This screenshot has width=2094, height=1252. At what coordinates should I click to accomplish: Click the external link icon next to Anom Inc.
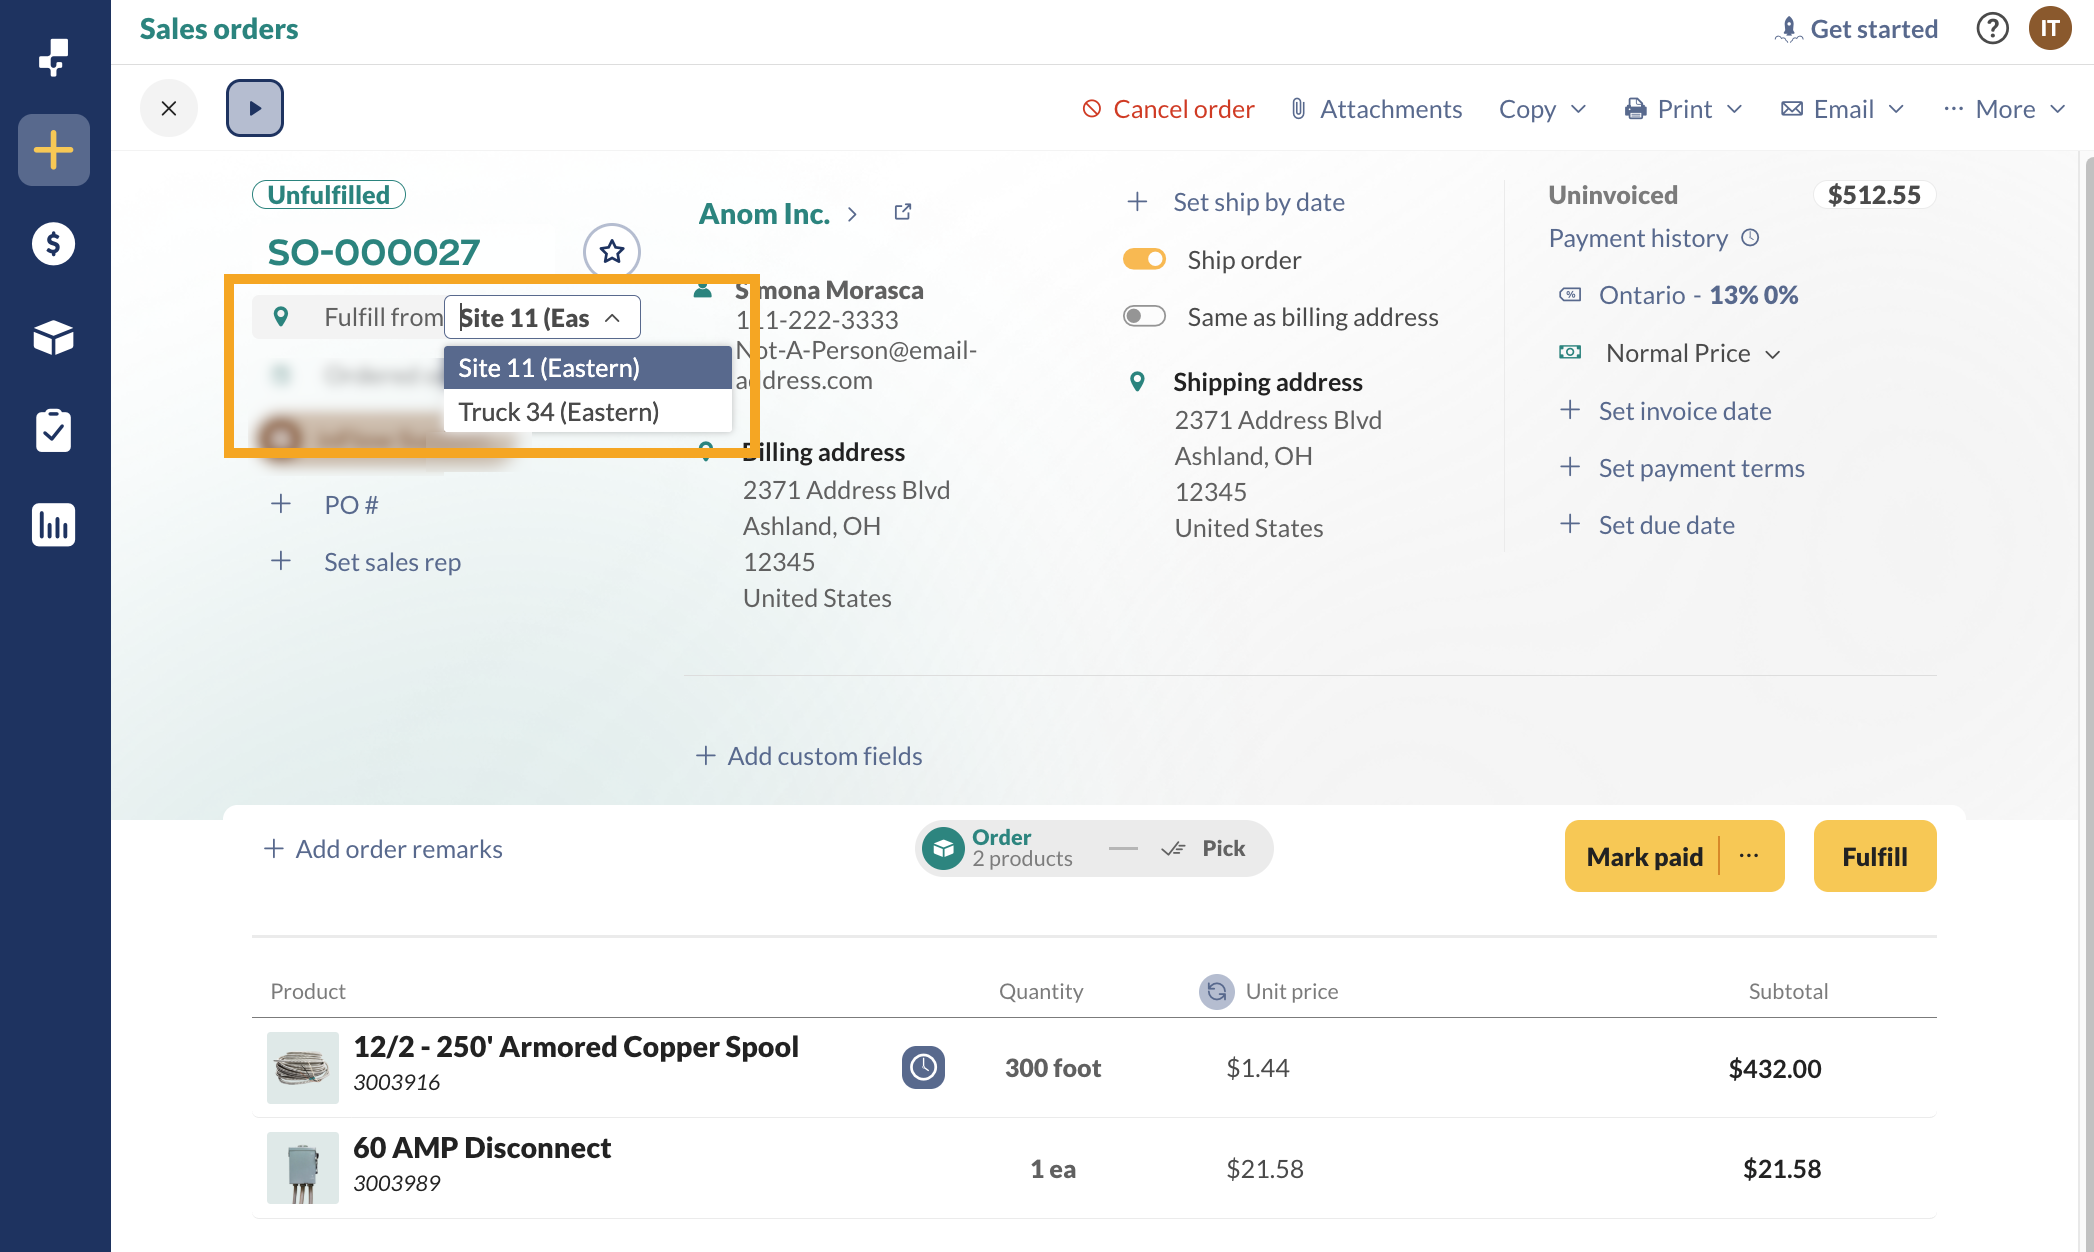pos(903,212)
